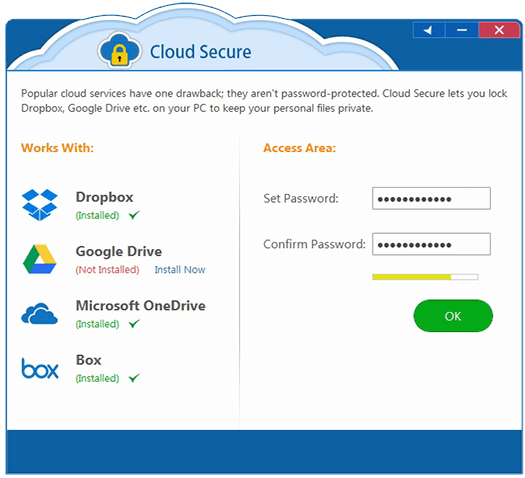This screenshot has height=478, width=525.
Task: Focus the Confirm Password field
Action: 431,244
